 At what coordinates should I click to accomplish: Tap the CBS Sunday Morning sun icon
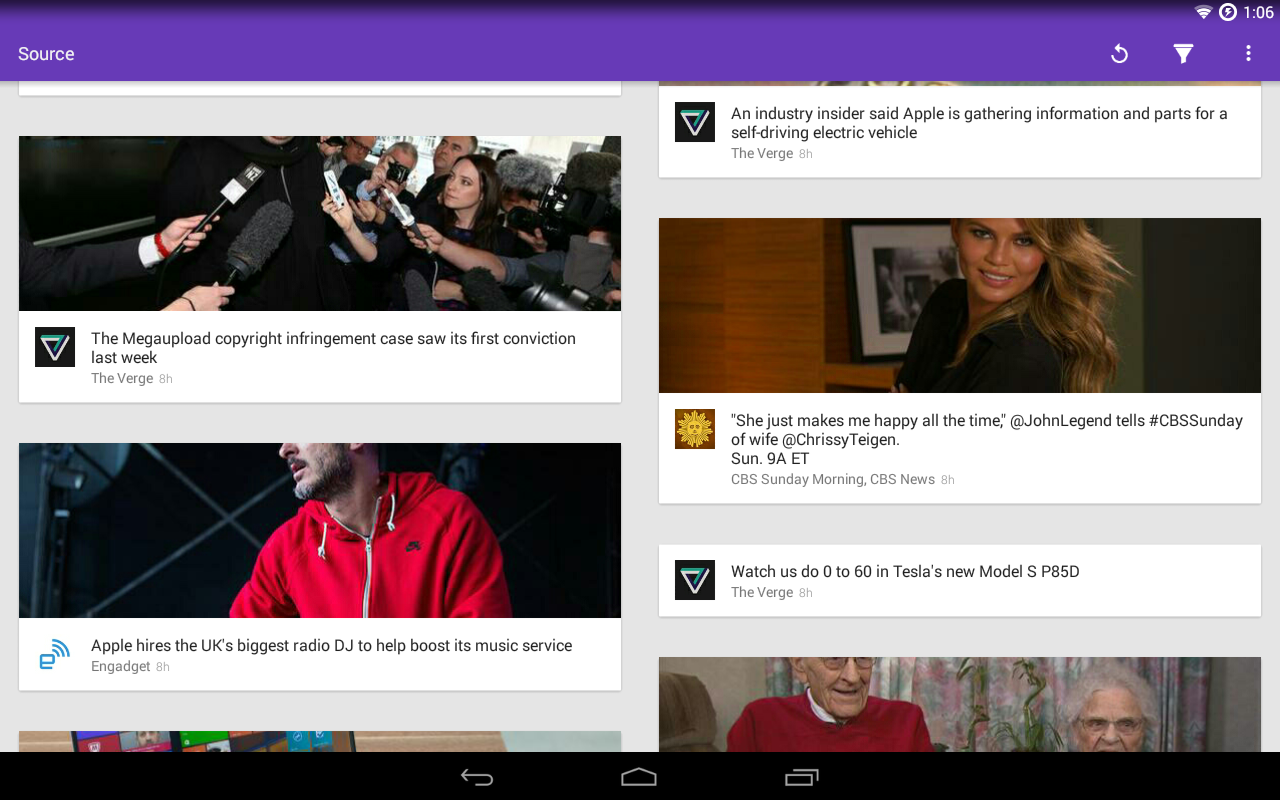695,428
